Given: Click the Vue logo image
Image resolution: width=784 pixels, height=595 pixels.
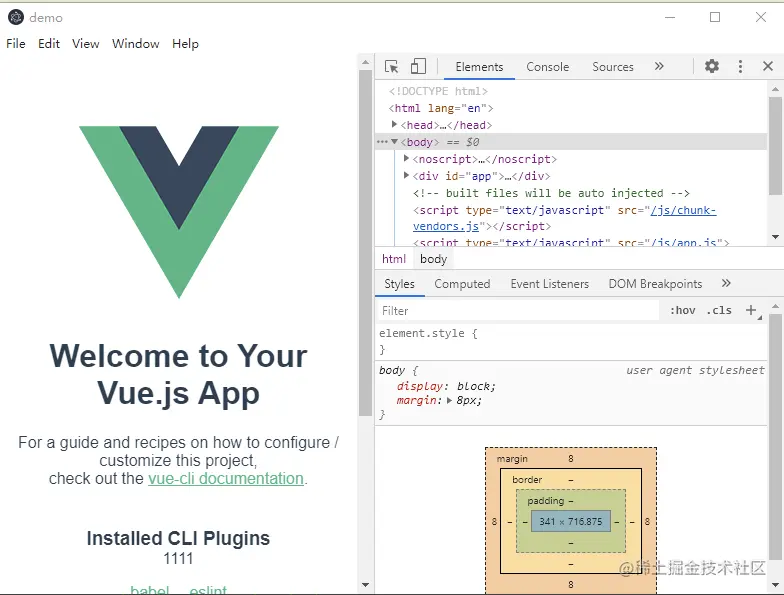Looking at the screenshot, I should pos(178,212).
